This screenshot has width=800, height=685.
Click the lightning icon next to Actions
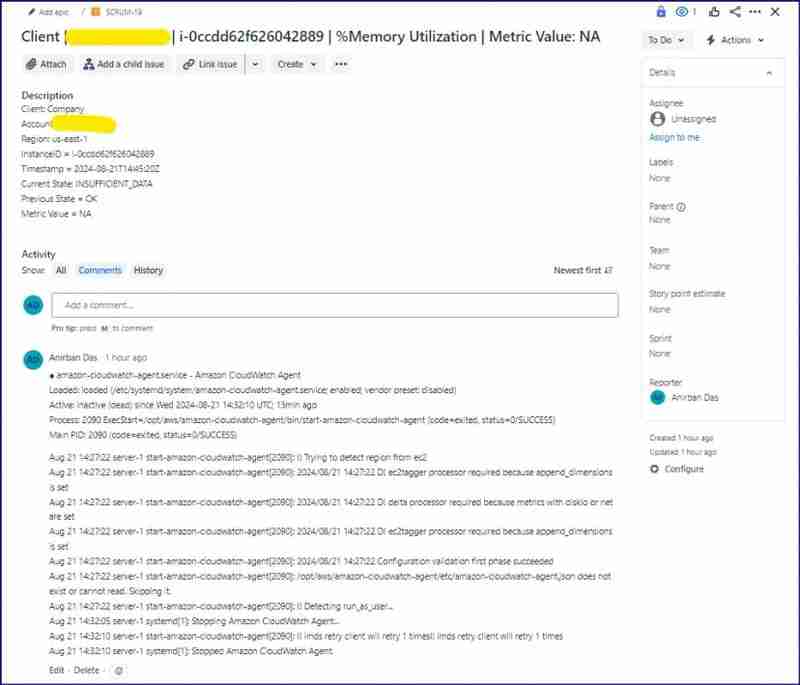[710, 40]
